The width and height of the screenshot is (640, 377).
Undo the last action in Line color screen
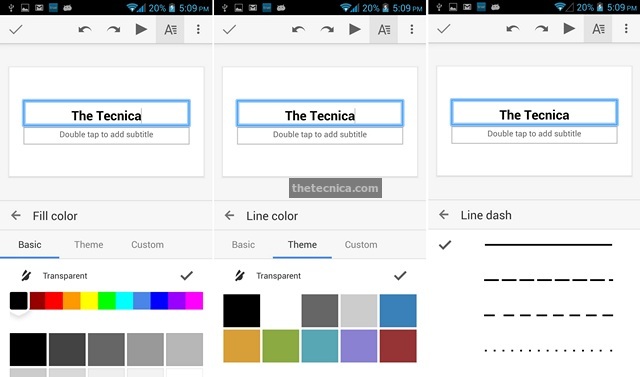tap(298, 29)
